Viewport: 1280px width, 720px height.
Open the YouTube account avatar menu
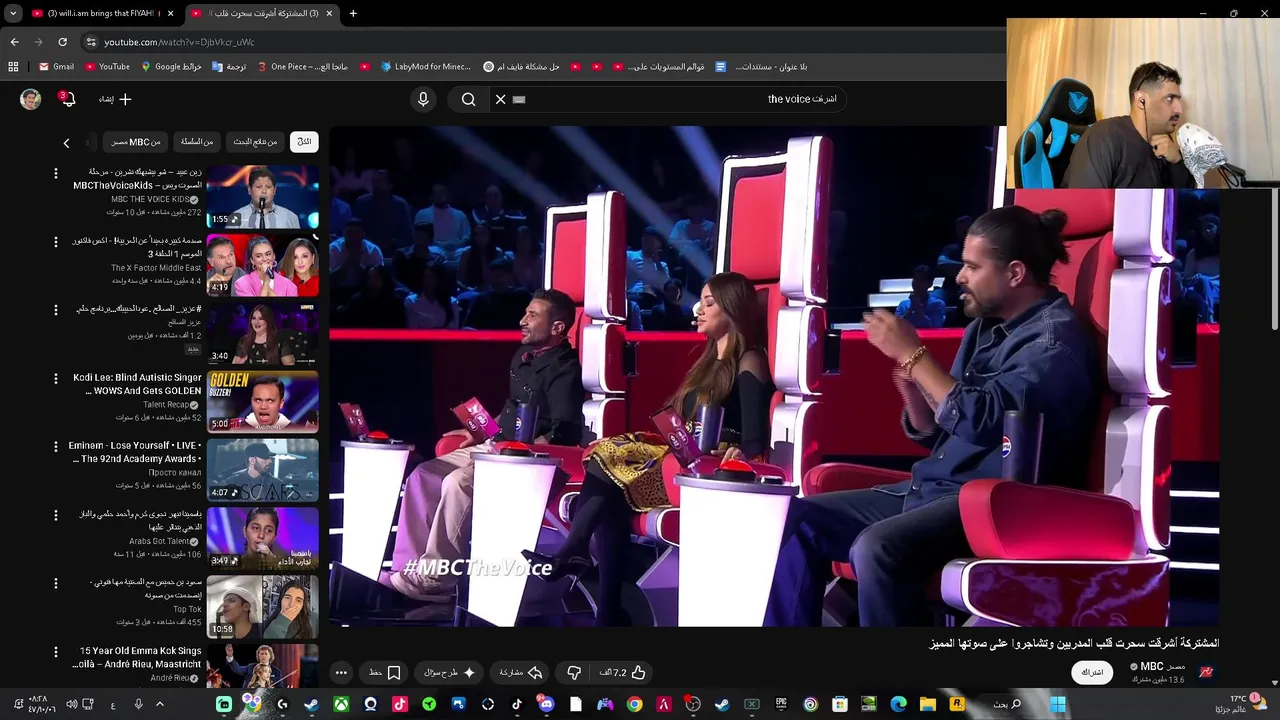point(31,99)
